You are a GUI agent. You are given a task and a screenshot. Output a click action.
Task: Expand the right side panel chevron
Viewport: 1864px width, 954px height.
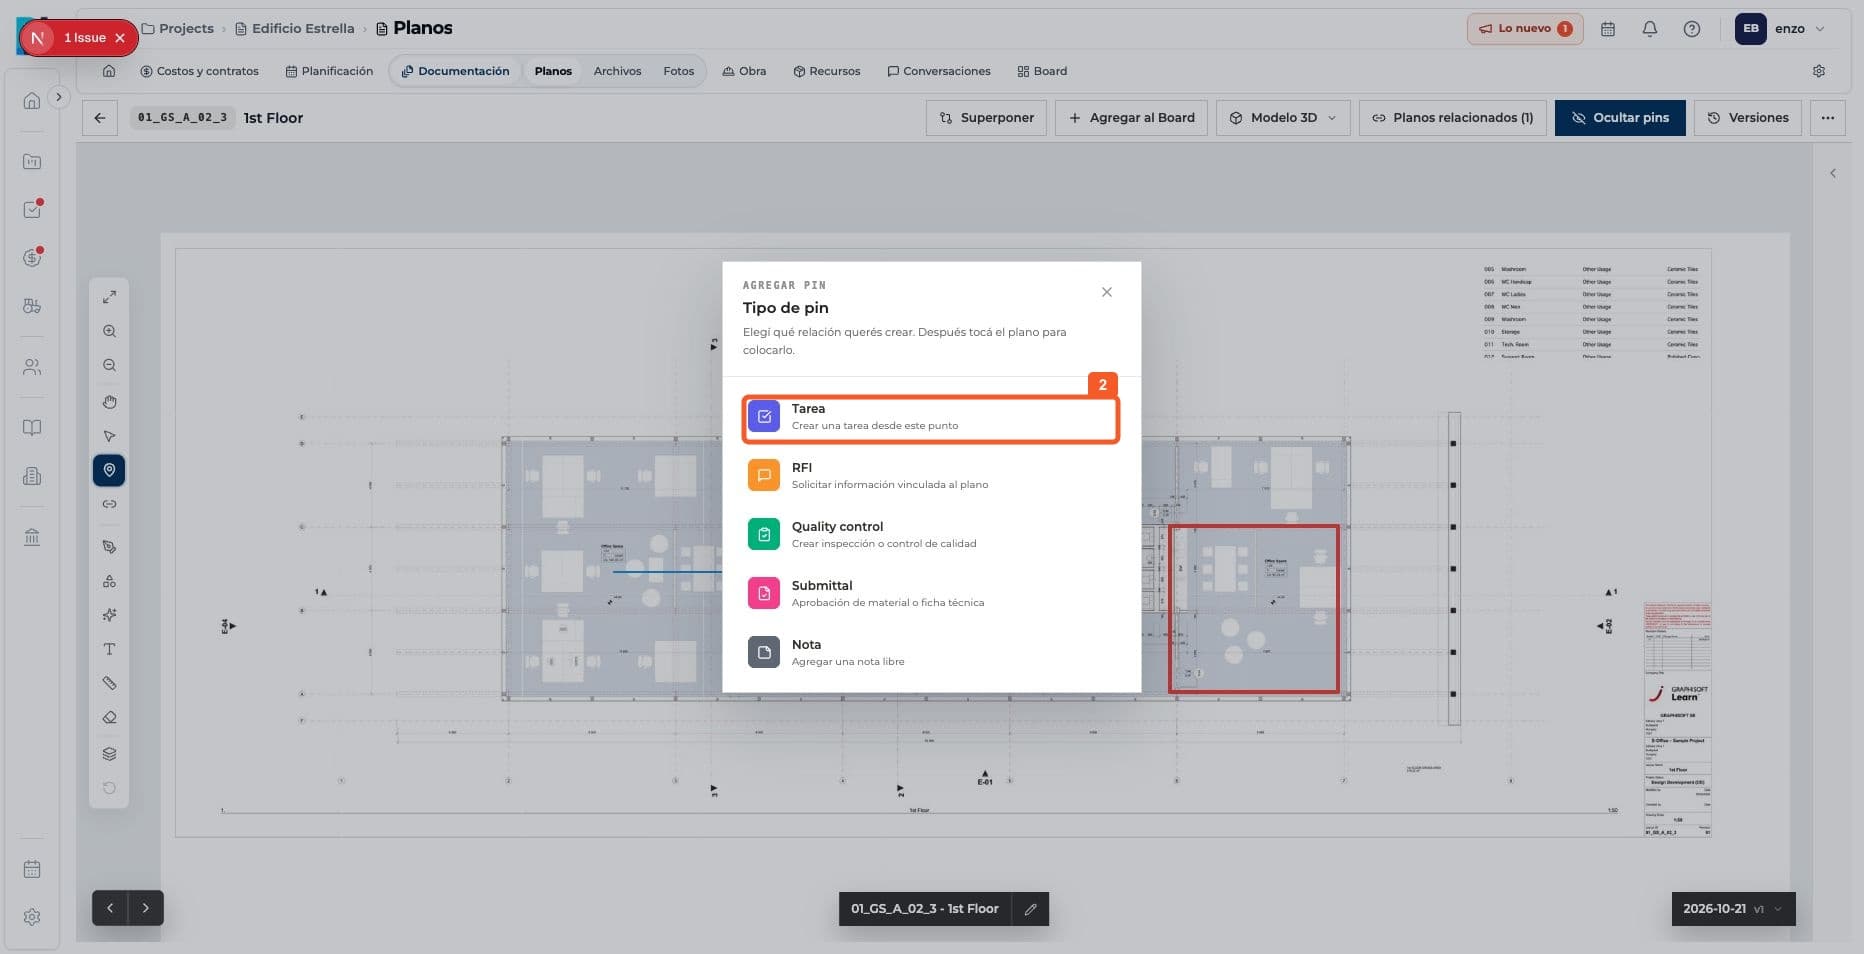tap(1833, 173)
